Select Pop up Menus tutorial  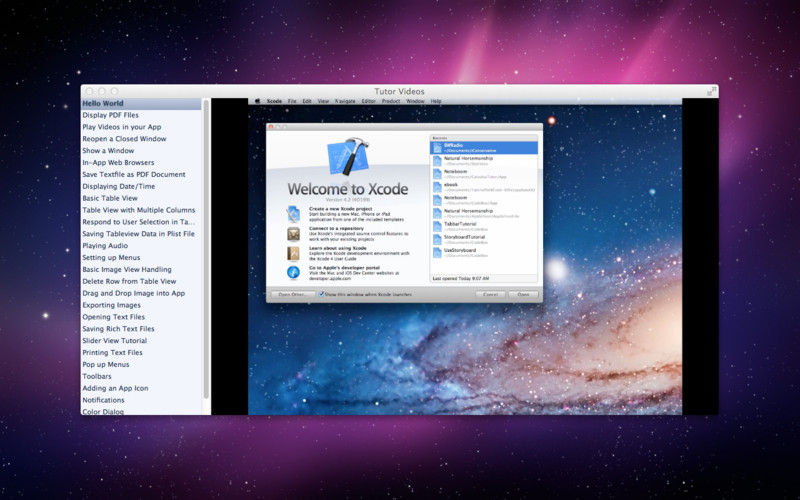click(141, 364)
